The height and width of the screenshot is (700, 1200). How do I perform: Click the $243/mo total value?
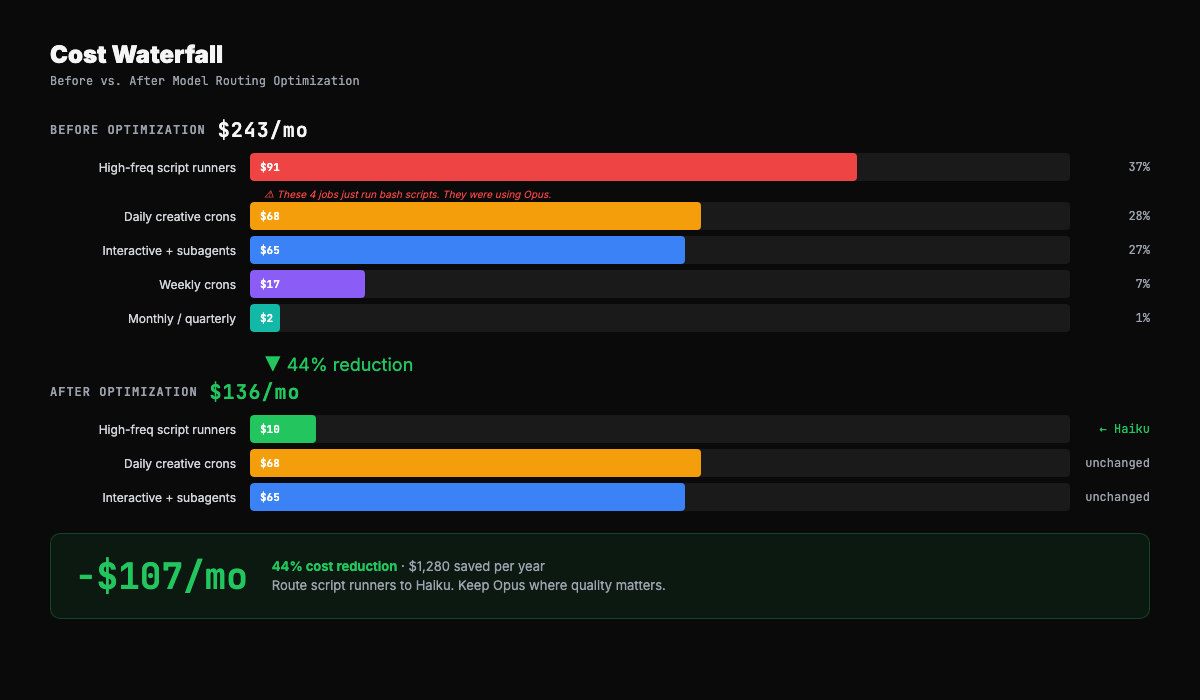click(x=263, y=130)
